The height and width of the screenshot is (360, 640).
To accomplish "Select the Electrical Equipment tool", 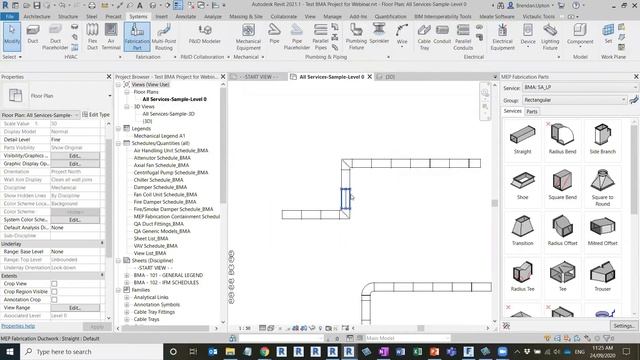I will click(502, 37).
